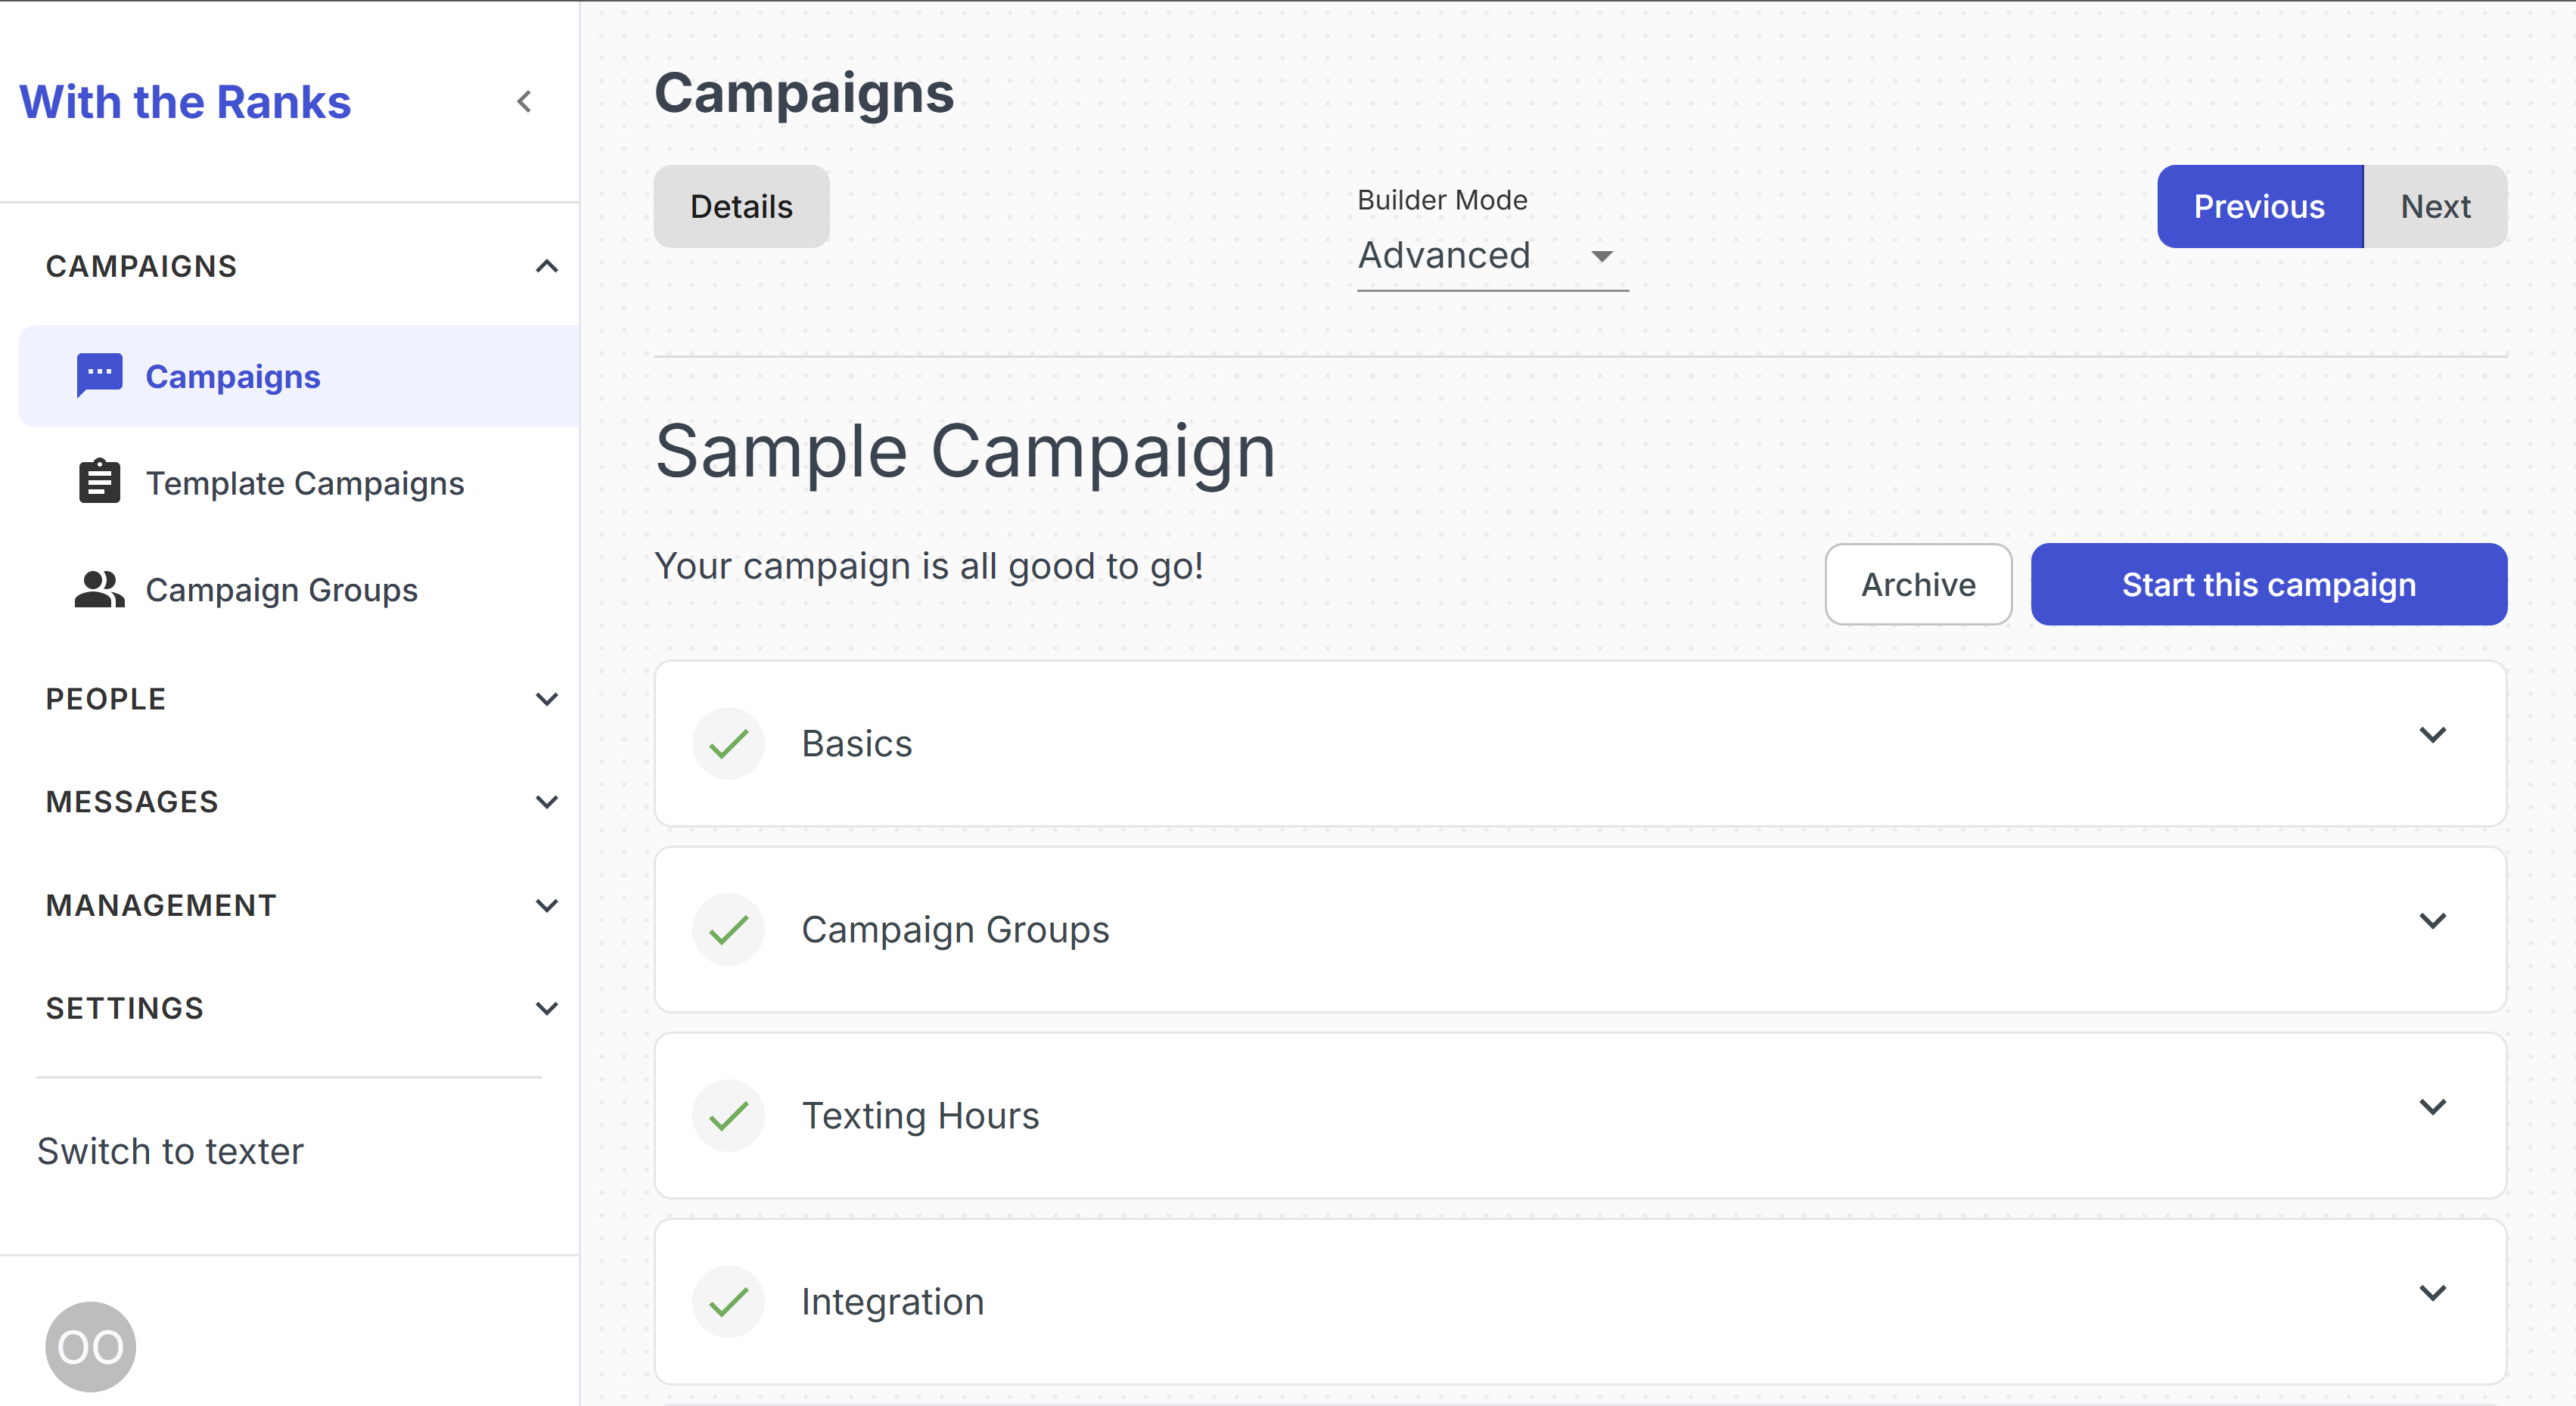Screen dimensions: 2576x1406
Task: Click the sidebar collapse arrow next to With the Ranks
Action: point(524,101)
